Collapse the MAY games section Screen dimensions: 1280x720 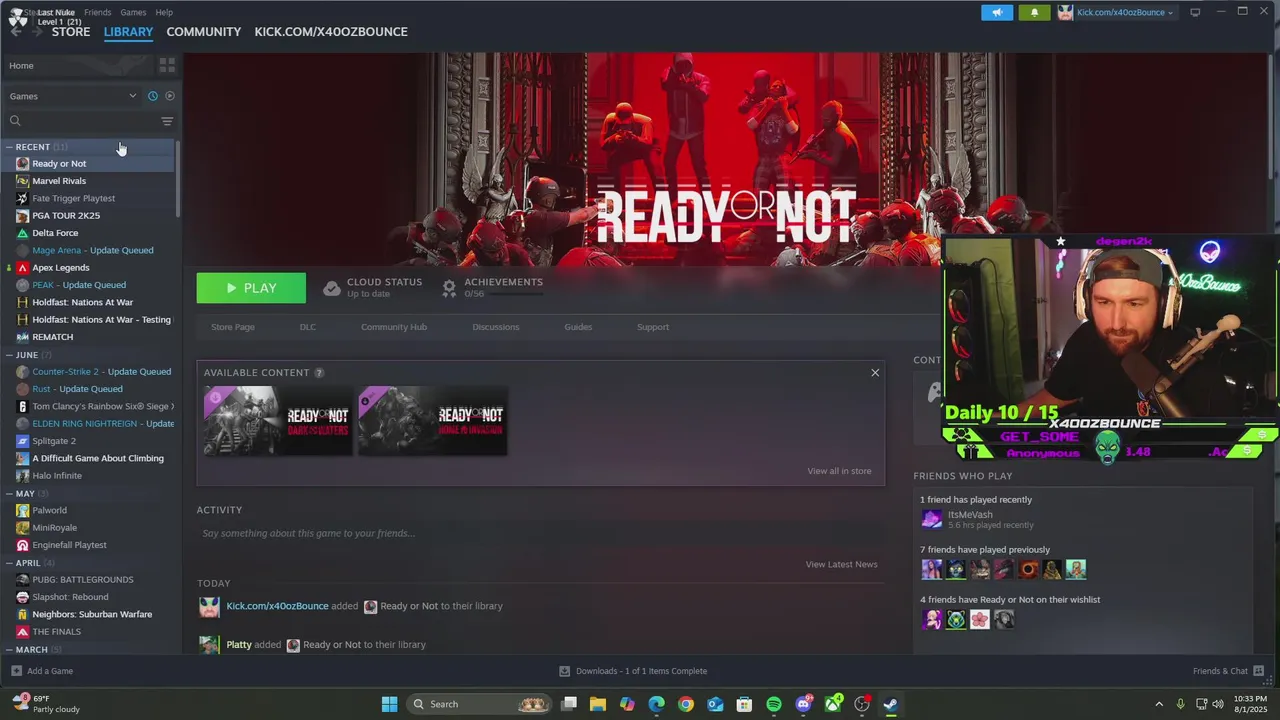(9, 494)
